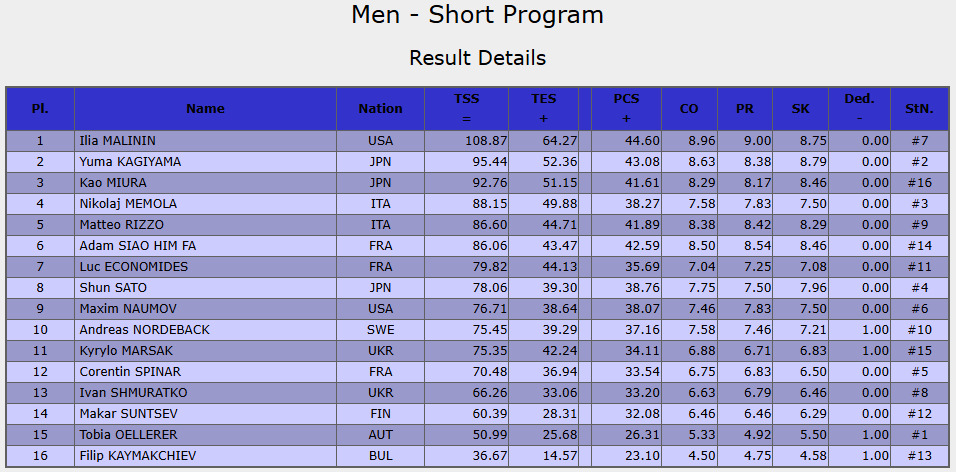Click the CO column header
This screenshot has height=472, width=956.
[689, 109]
